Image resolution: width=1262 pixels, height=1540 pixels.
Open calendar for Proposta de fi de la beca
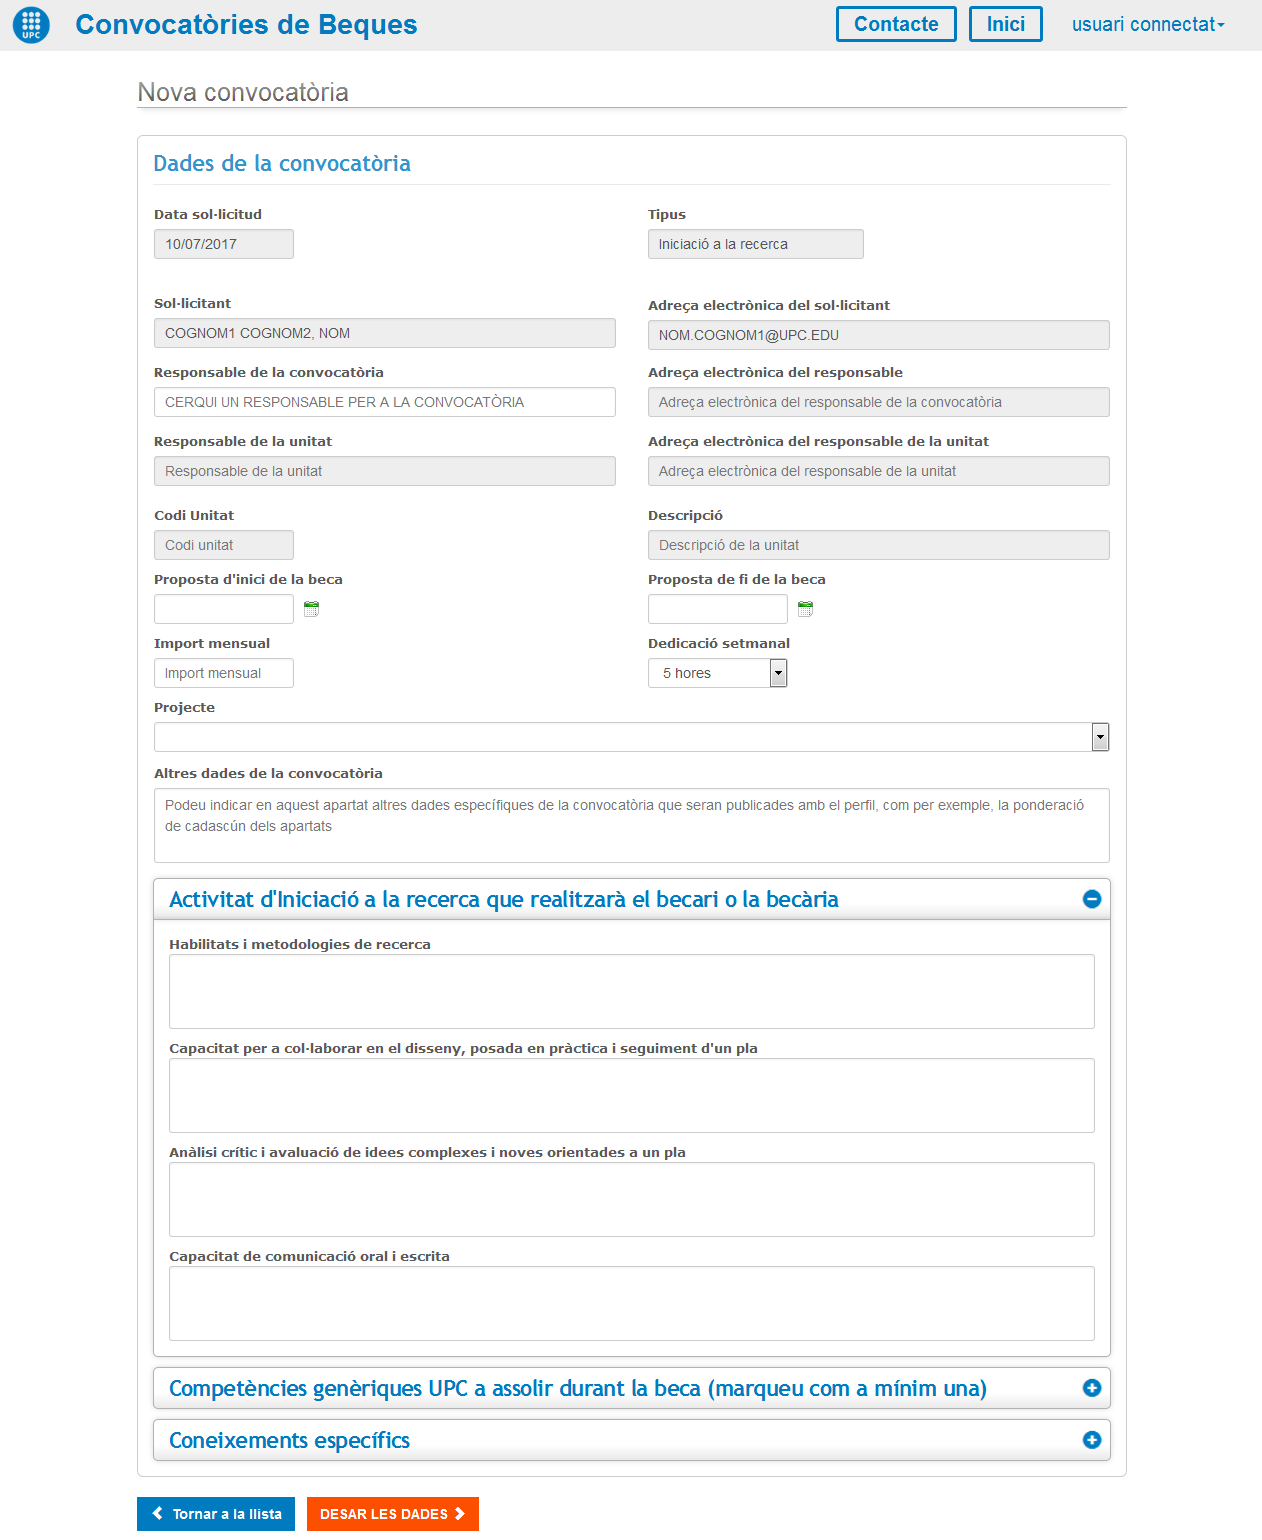(x=805, y=609)
